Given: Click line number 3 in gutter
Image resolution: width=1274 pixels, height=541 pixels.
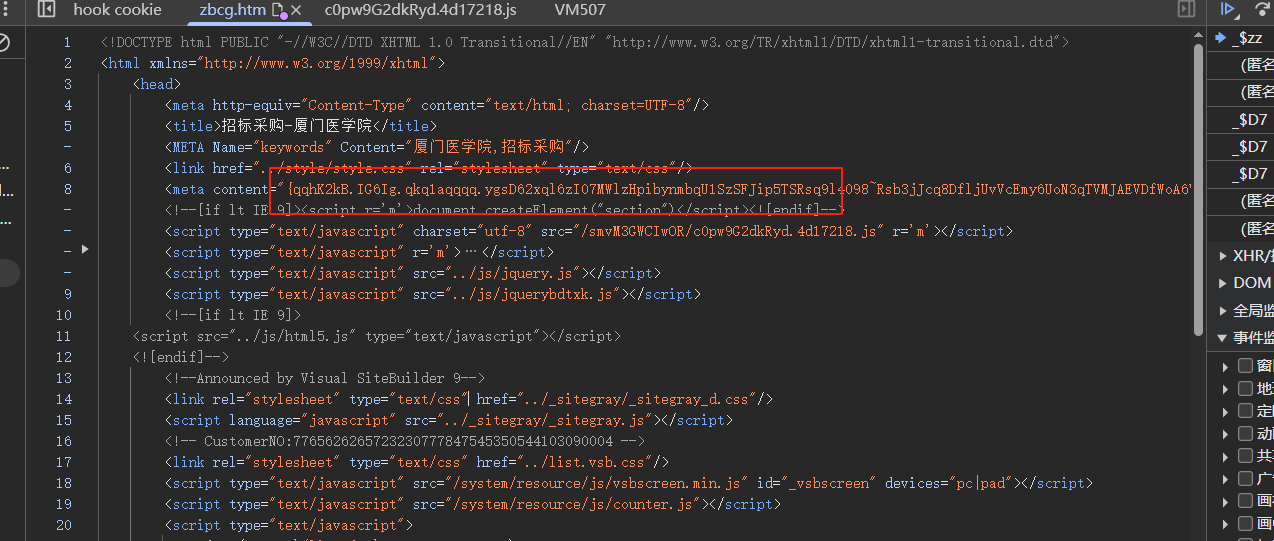Looking at the screenshot, I should [x=67, y=84].
